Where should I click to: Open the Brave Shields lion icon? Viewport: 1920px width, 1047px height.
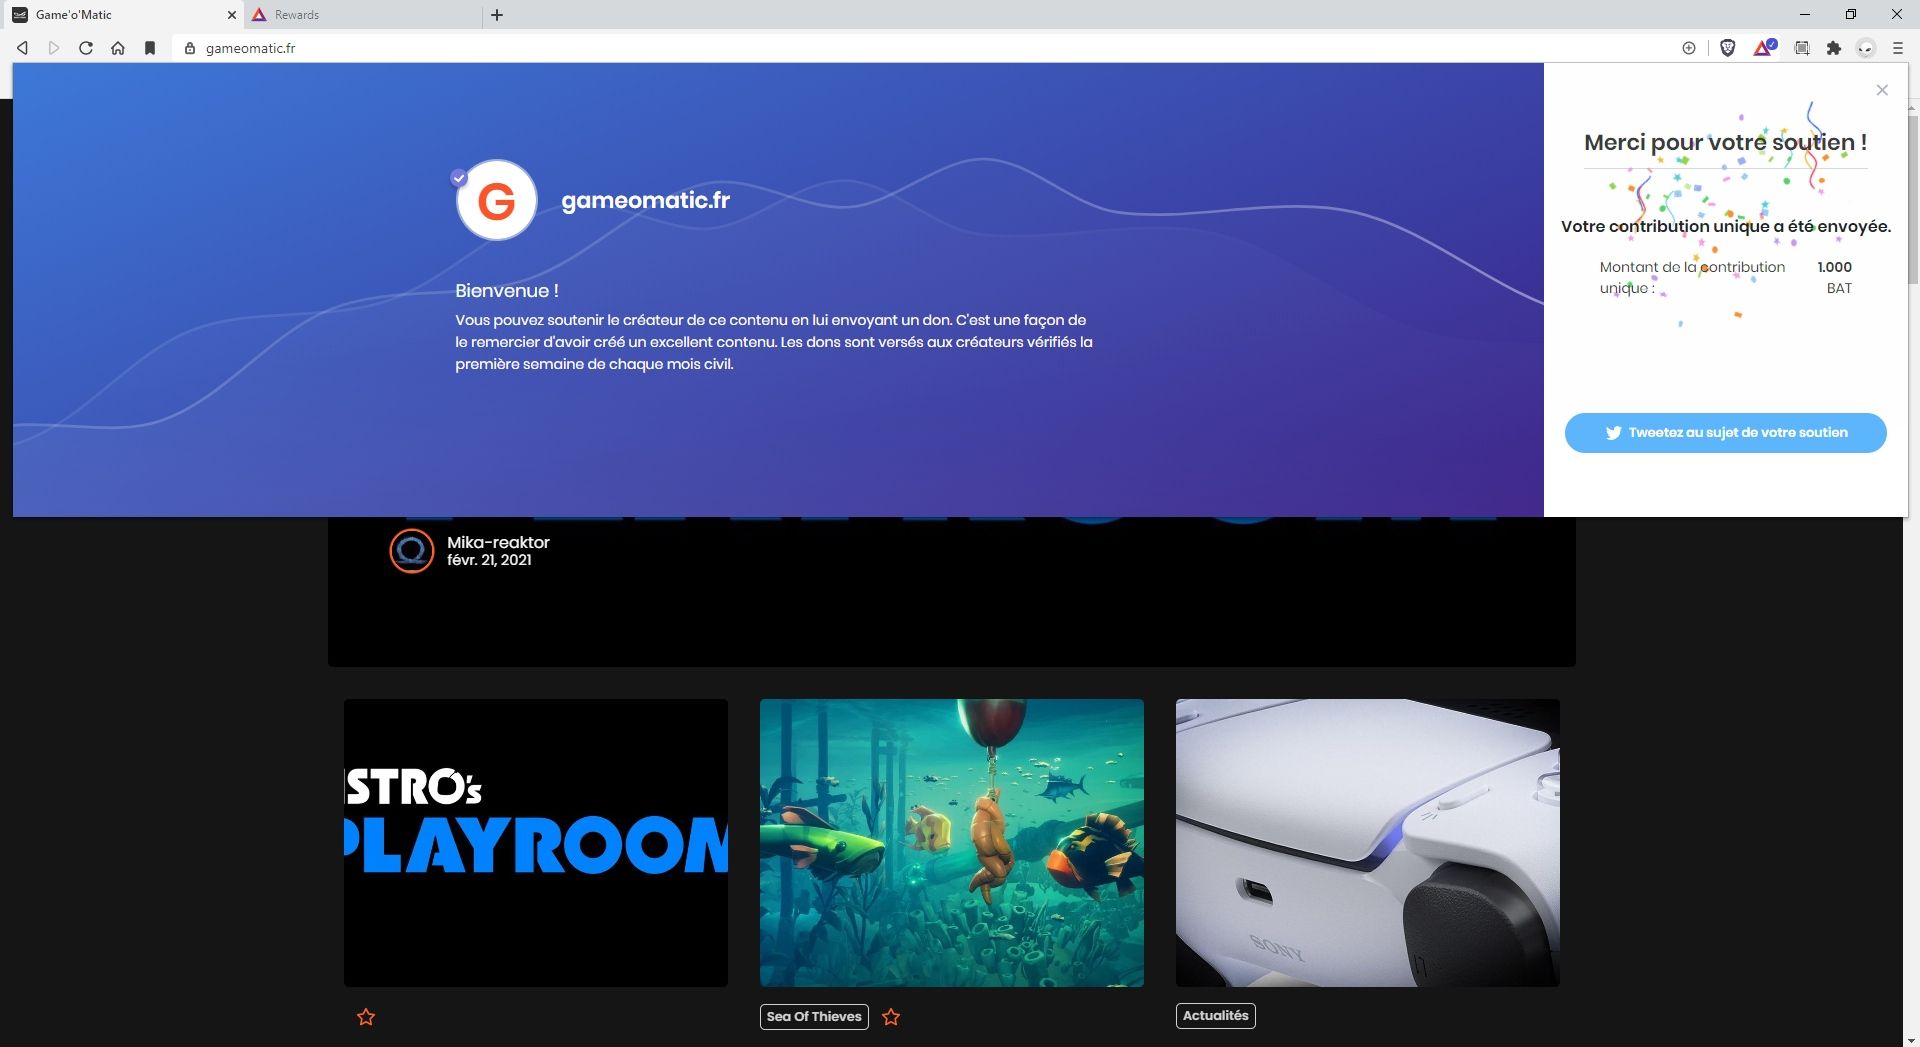[1727, 48]
